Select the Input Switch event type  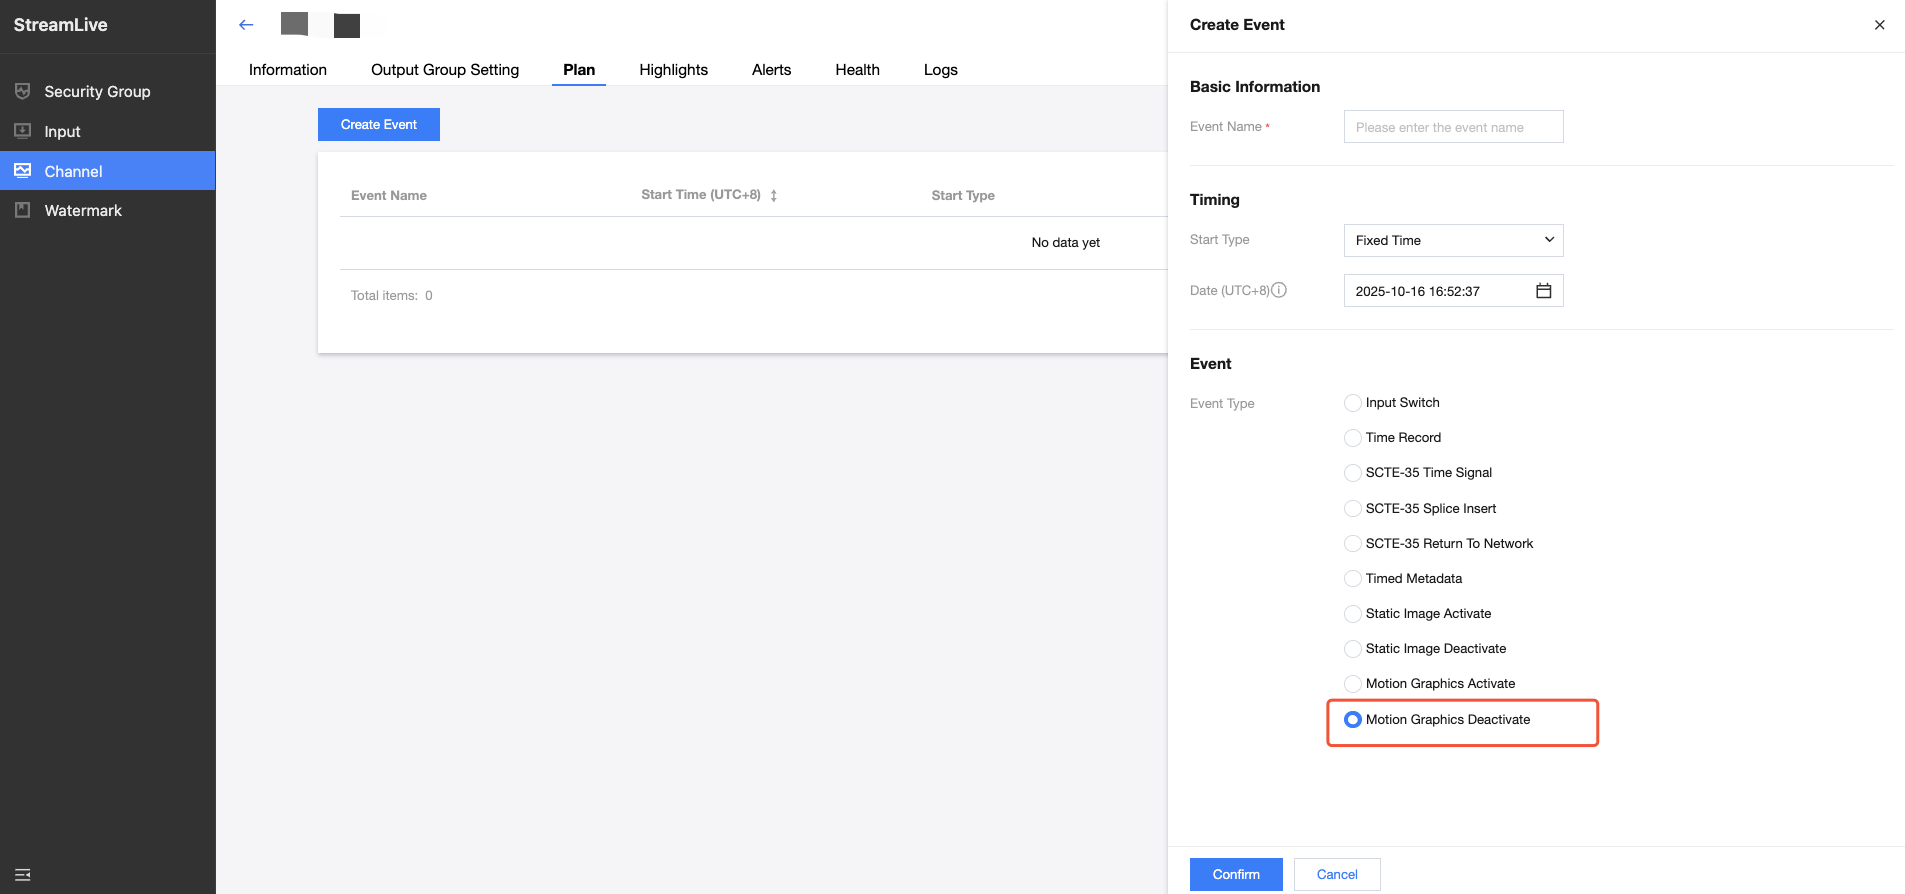tap(1353, 403)
